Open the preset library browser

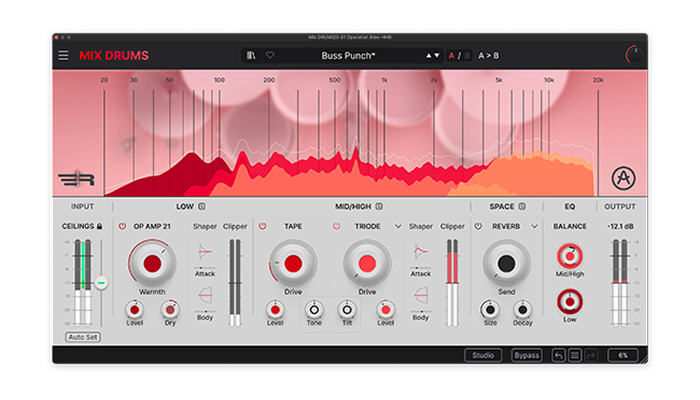pyautogui.click(x=253, y=56)
